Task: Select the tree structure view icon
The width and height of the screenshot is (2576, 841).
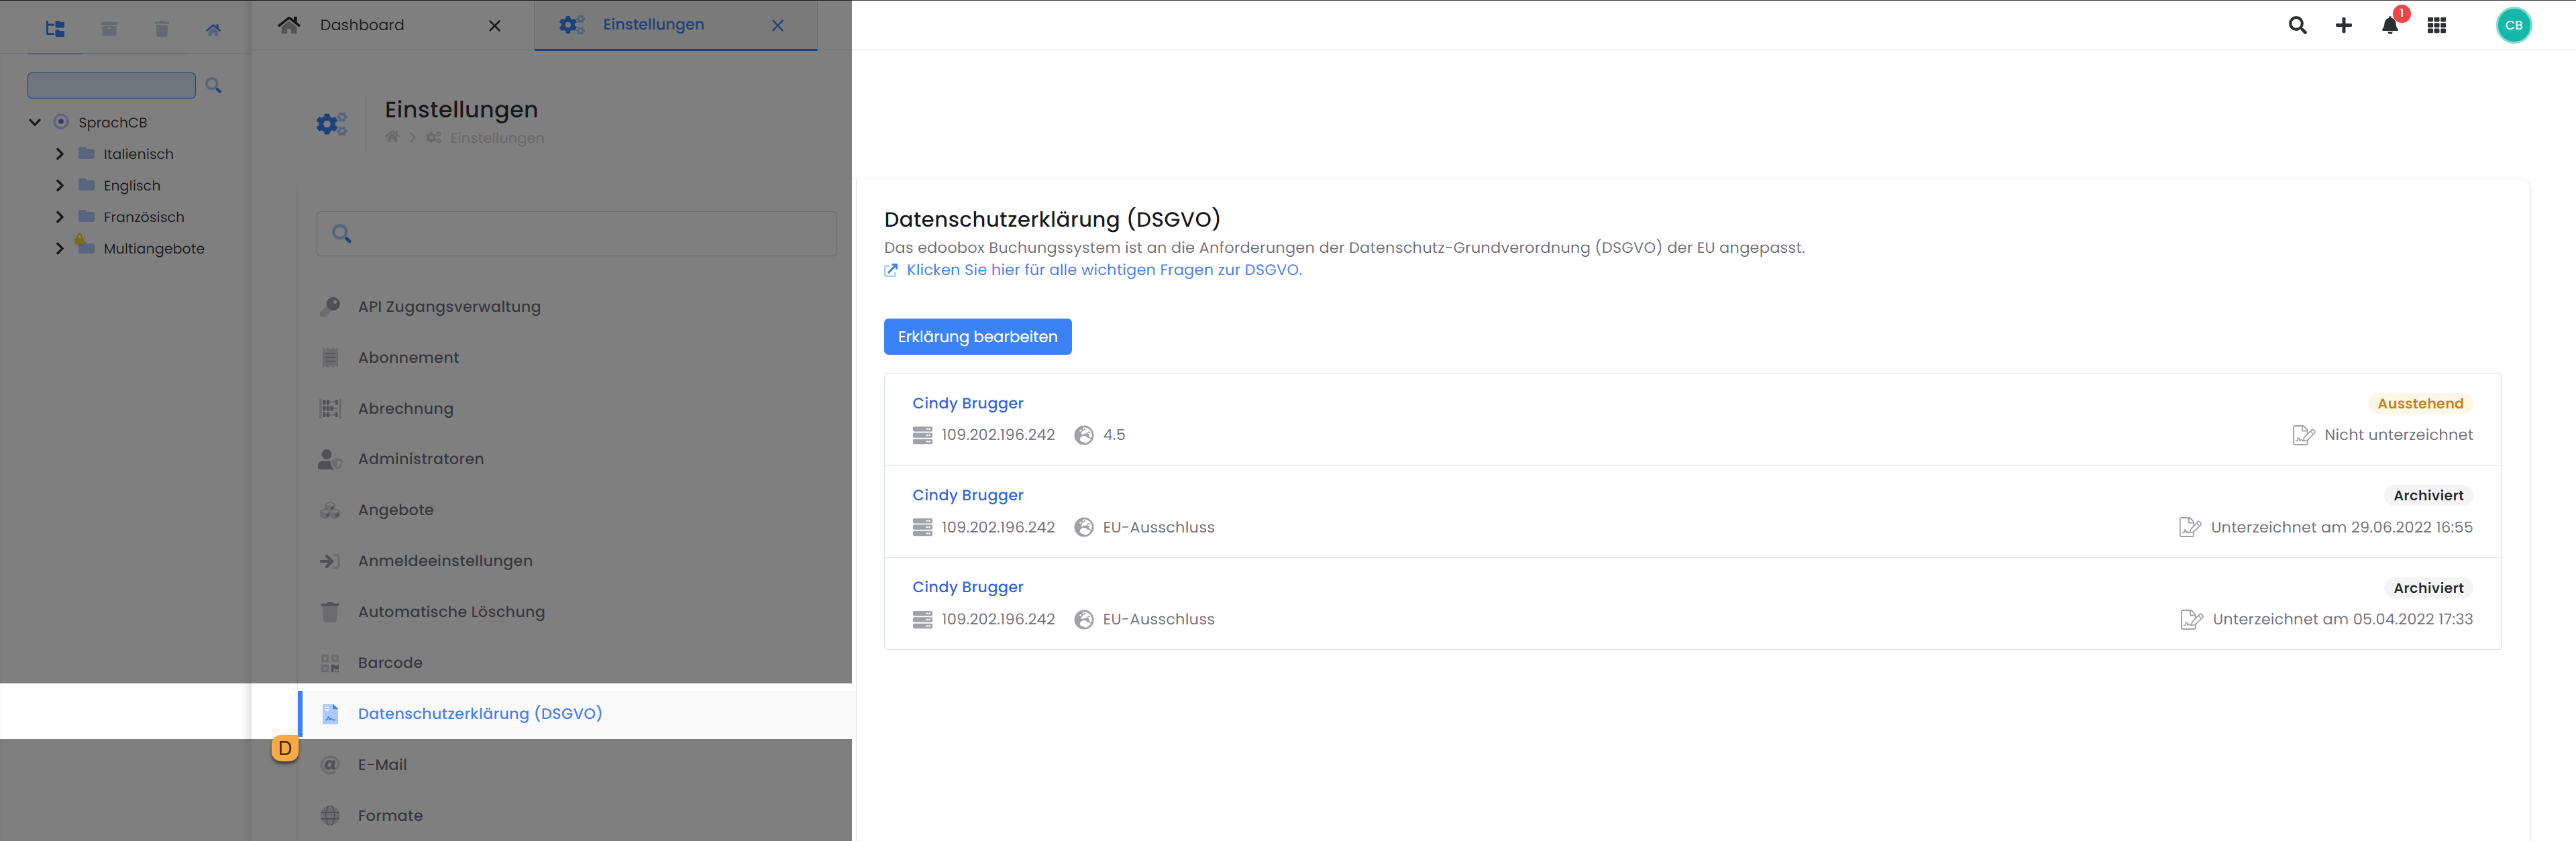Action: 56,29
